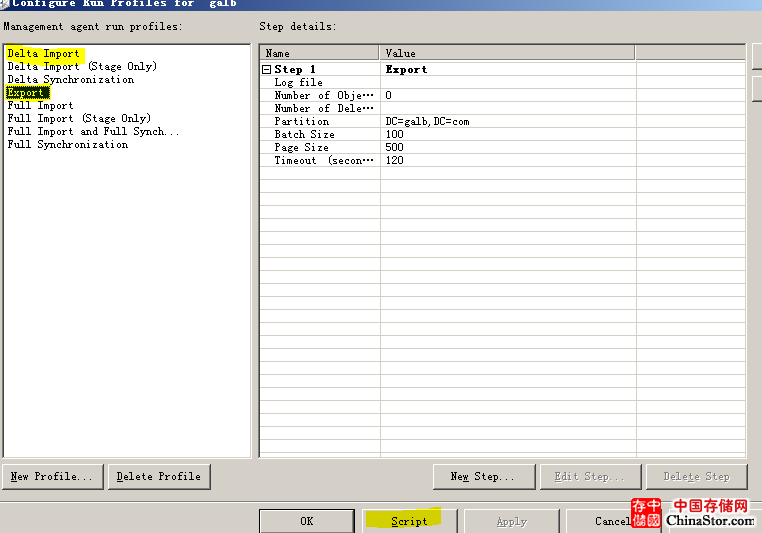Select the Export run profile
Image resolution: width=762 pixels, height=533 pixels.
[26, 93]
